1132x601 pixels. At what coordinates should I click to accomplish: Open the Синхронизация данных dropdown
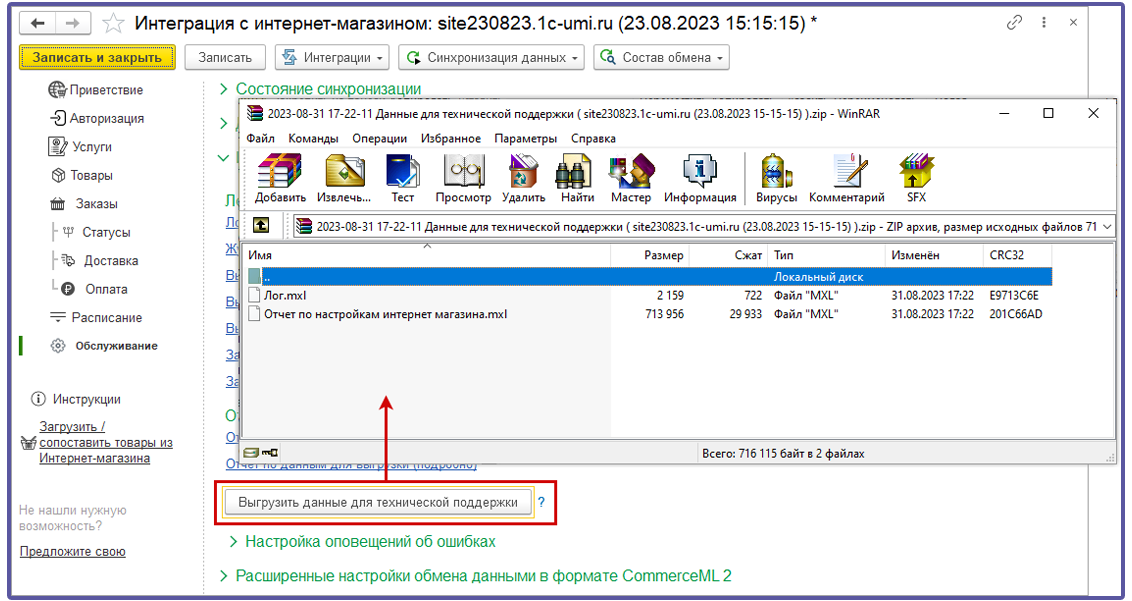coord(491,58)
